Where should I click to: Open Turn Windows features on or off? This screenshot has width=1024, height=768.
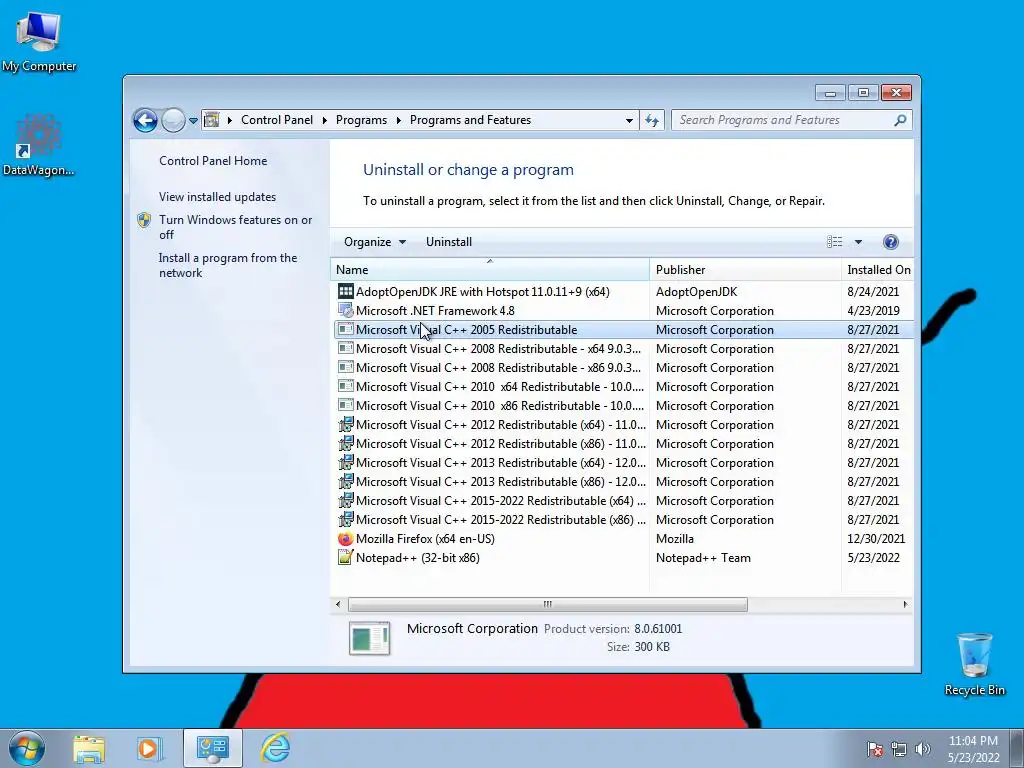coord(235,227)
